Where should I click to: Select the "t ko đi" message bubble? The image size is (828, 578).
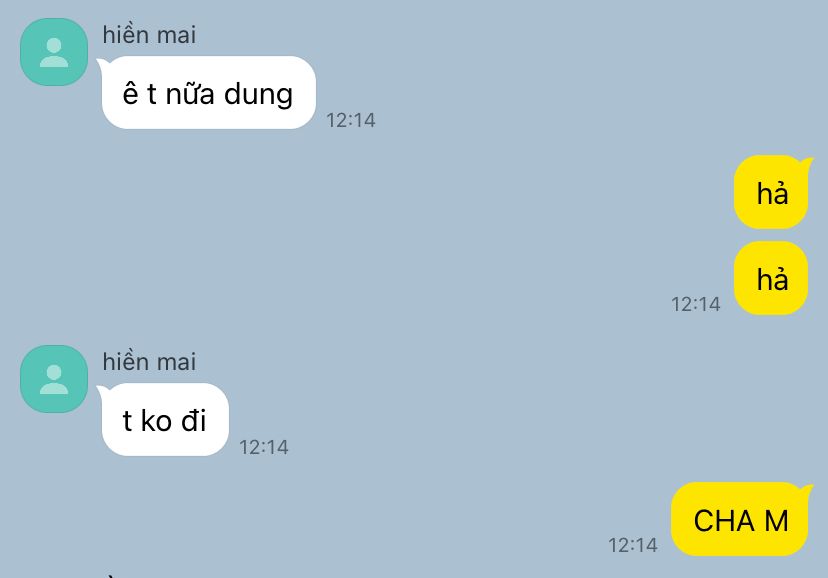click(x=164, y=420)
